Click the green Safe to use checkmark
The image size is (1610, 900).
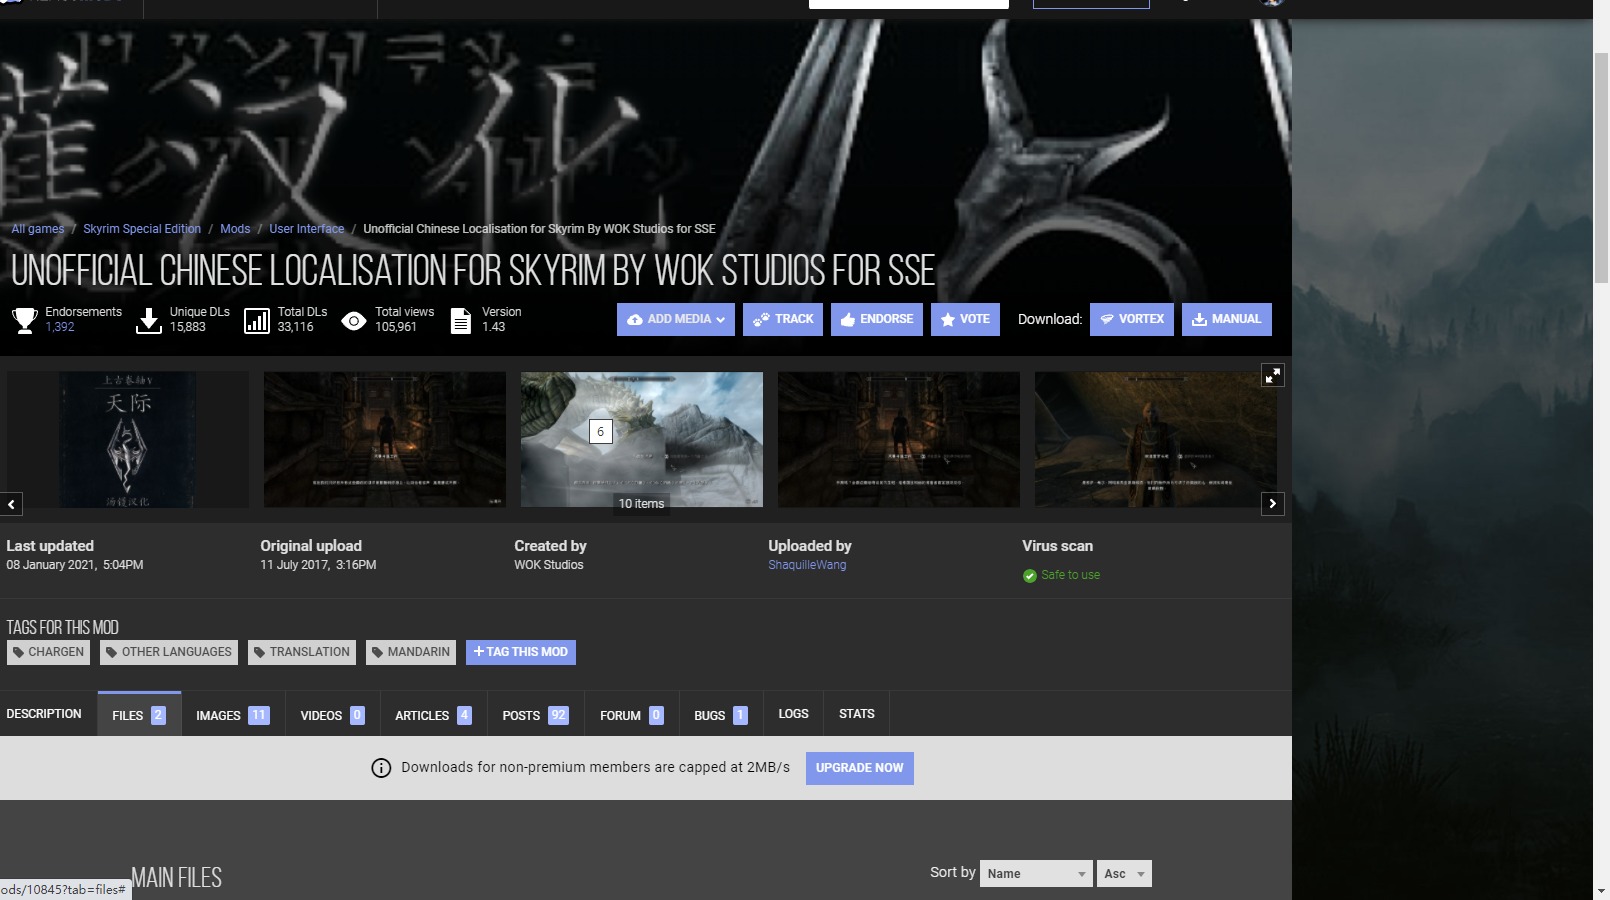coord(1029,575)
